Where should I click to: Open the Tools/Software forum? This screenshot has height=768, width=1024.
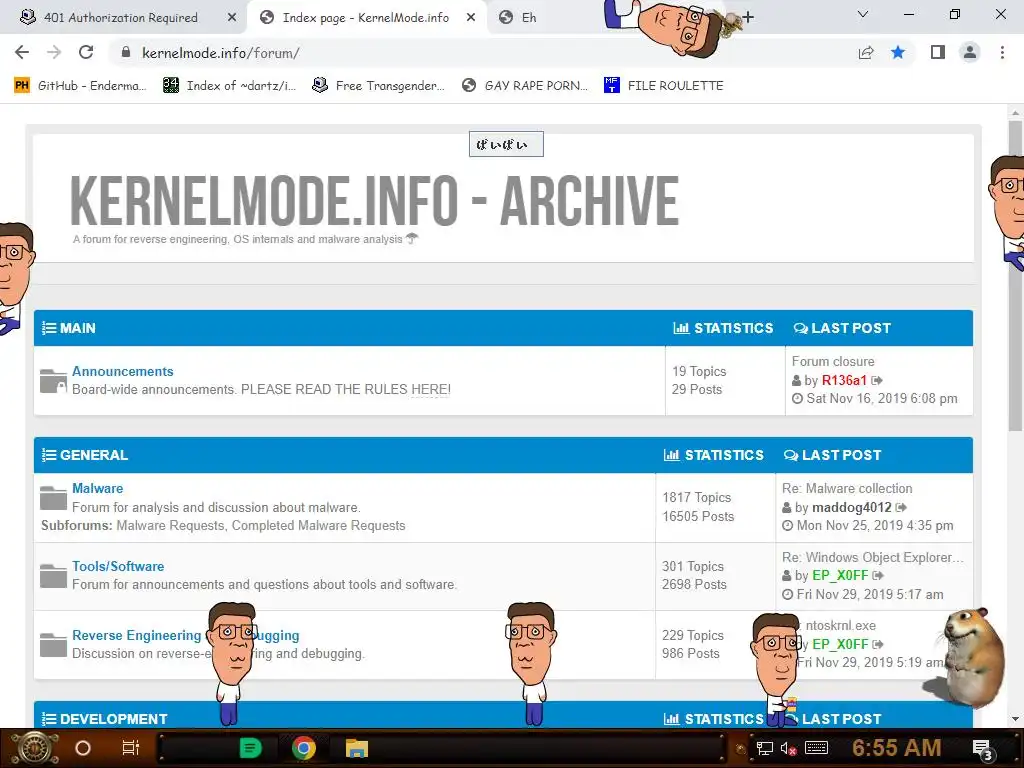[118, 566]
